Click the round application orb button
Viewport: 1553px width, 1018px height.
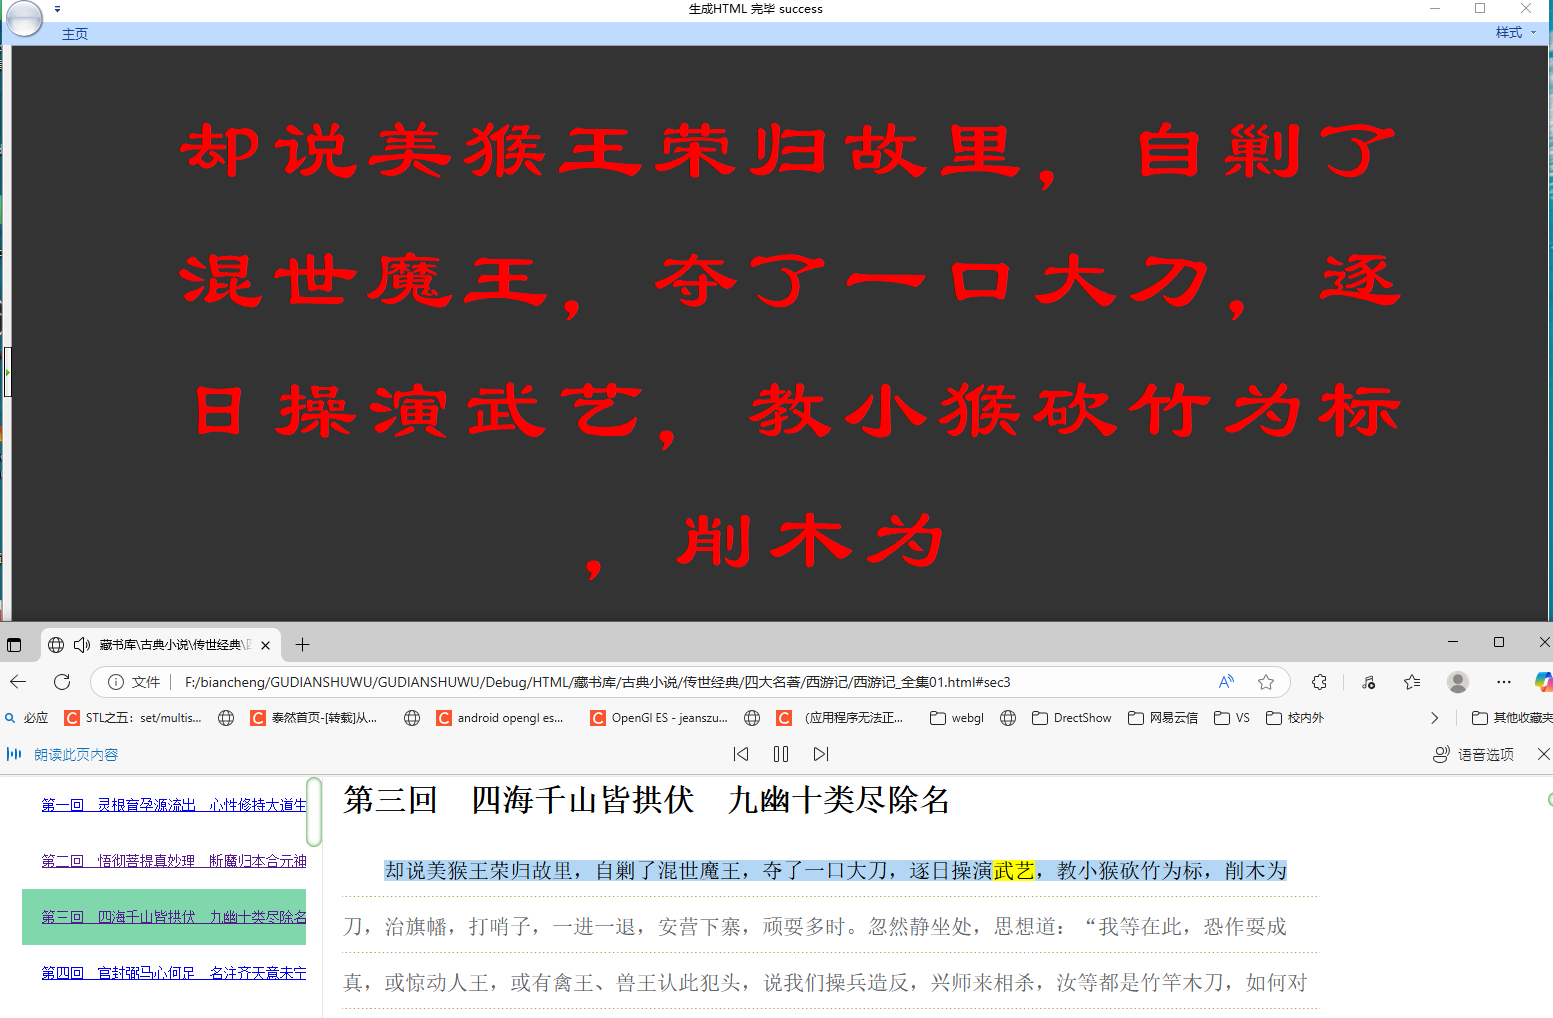coord(24,17)
